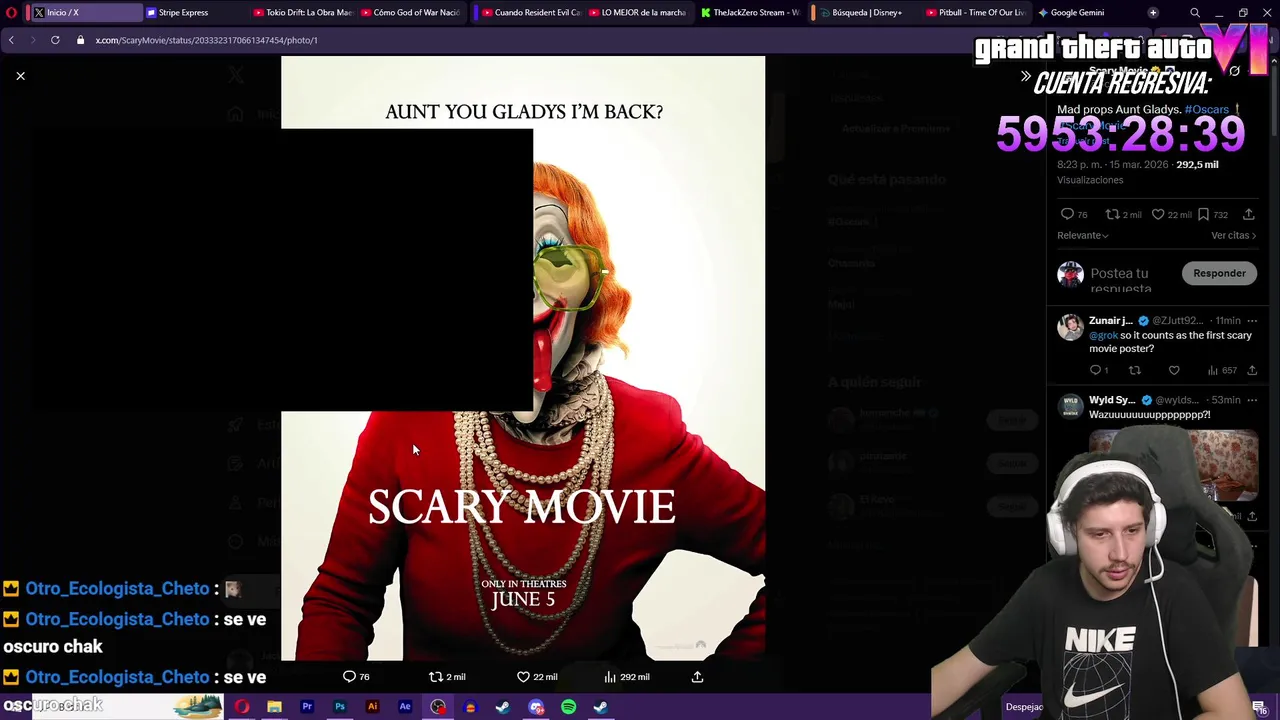Open a new browser tab with plus

pos(1153,12)
